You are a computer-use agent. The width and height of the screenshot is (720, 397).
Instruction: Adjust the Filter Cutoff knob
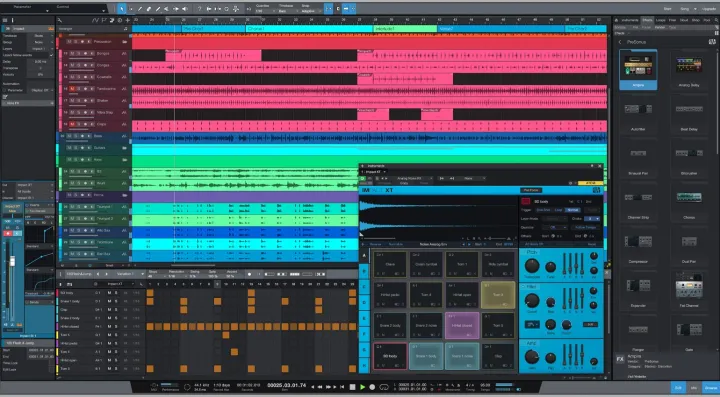pos(532,301)
